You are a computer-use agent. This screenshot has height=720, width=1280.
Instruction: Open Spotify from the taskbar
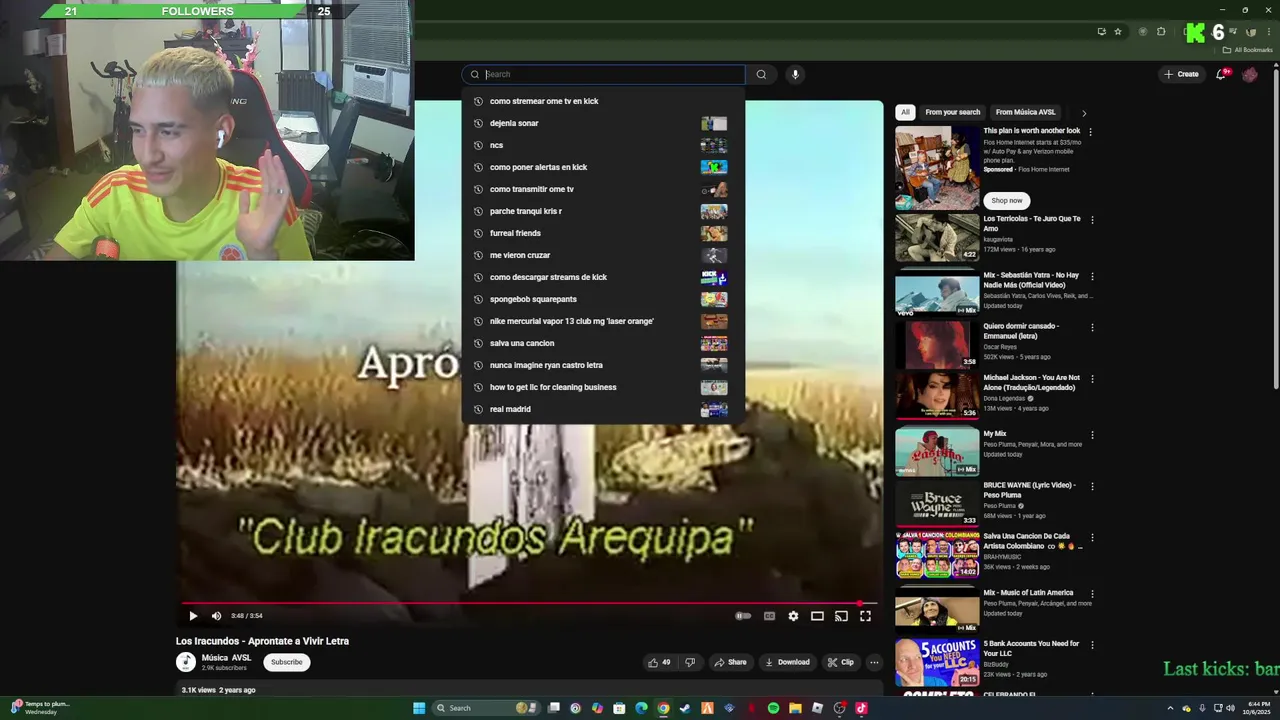(773, 708)
